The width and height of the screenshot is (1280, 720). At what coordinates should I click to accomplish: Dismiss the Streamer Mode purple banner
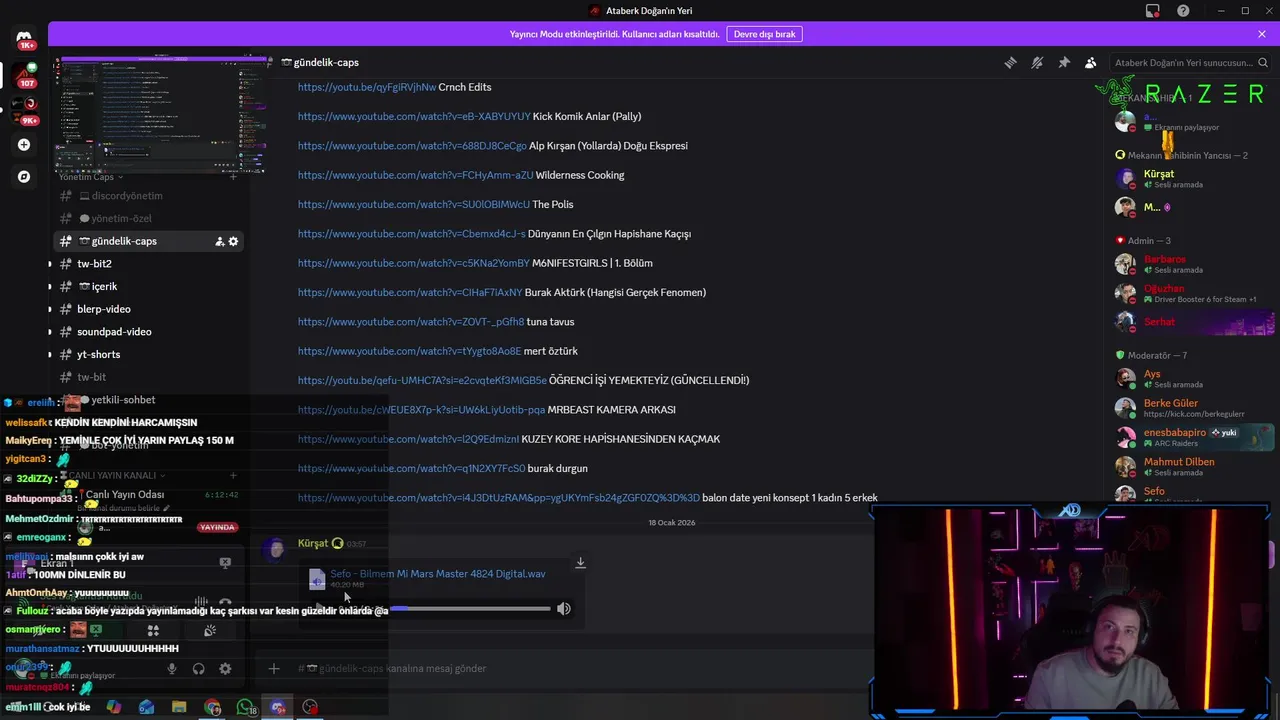[1262, 34]
